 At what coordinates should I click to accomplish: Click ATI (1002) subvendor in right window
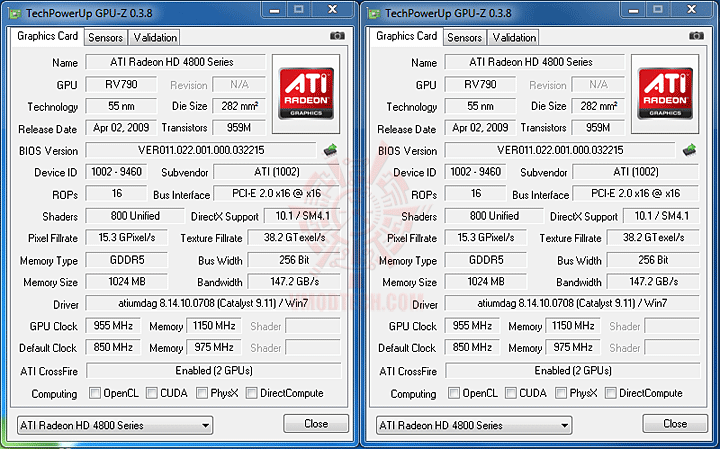(636, 172)
